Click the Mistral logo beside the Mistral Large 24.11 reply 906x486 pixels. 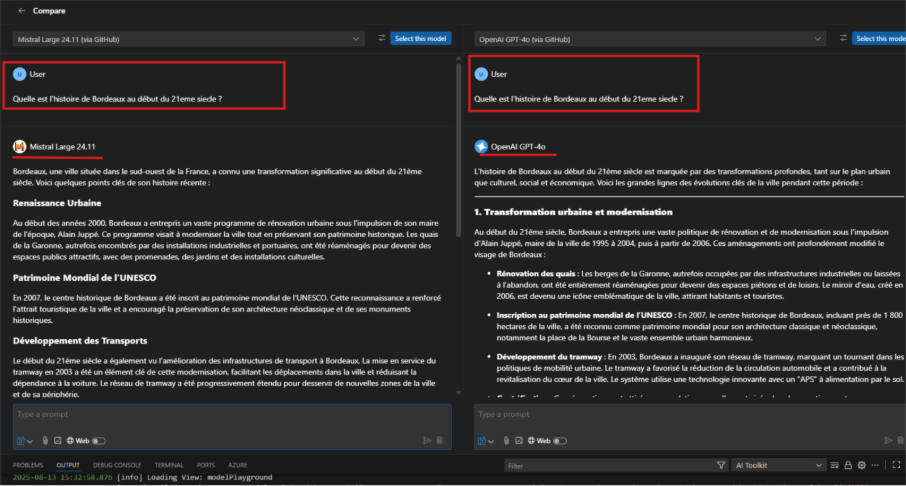click(x=20, y=147)
